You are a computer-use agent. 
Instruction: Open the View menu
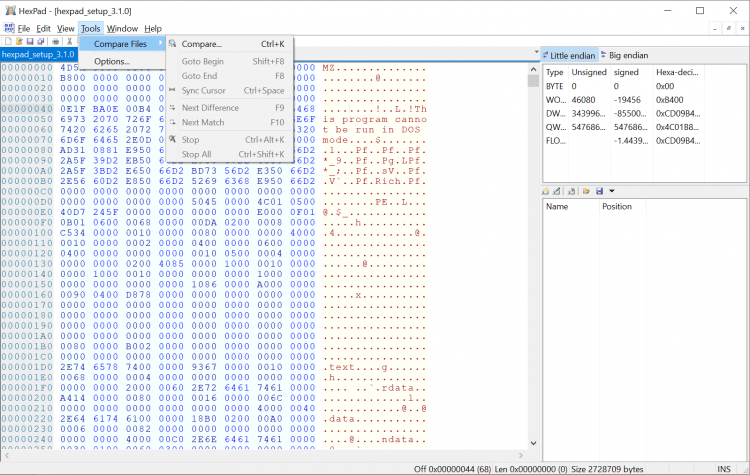click(65, 29)
